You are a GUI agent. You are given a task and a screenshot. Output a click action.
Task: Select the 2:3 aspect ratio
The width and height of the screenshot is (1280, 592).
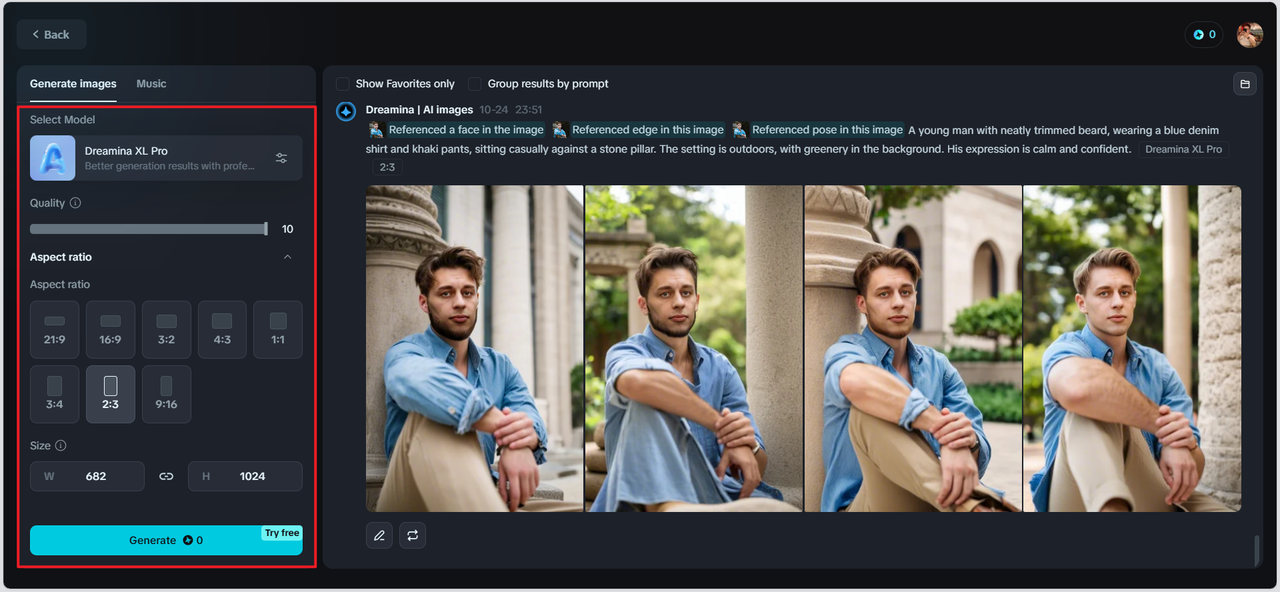click(x=111, y=394)
